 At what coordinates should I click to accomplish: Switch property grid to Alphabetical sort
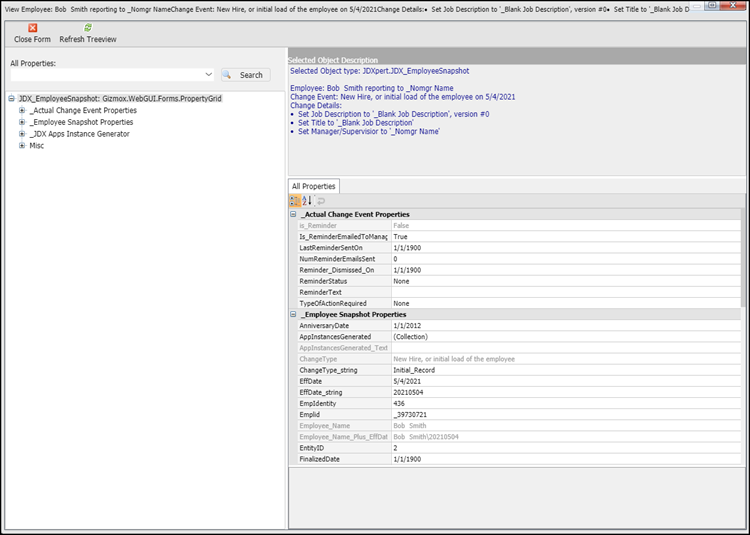click(x=308, y=201)
